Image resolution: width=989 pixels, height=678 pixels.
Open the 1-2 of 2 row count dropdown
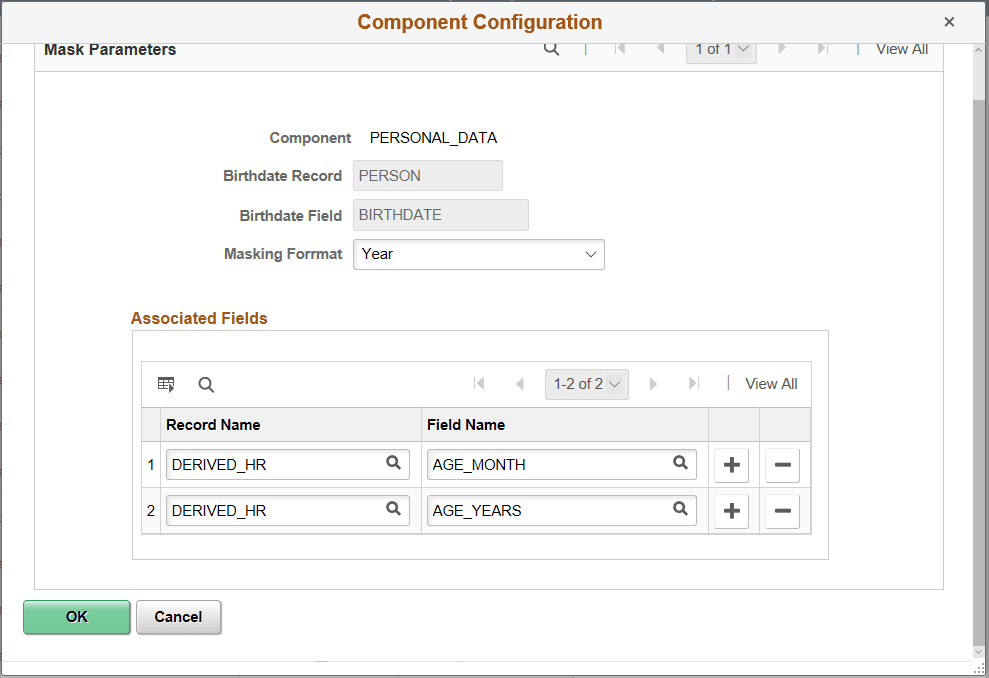tap(586, 383)
